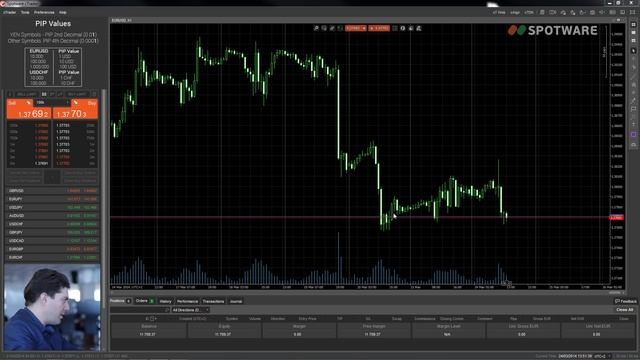Viewport: 640px width, 360px height.
Task: Select the diagonal trend line drawing tool in sidebar
Action: pyautogui.click(x=633, y=76)
